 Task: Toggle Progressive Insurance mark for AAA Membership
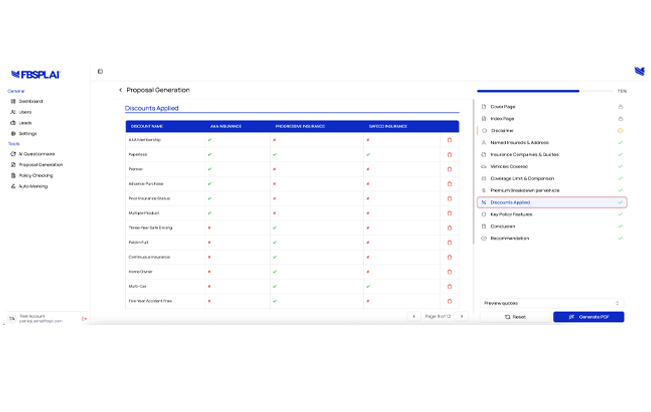[x=274, y=140]
